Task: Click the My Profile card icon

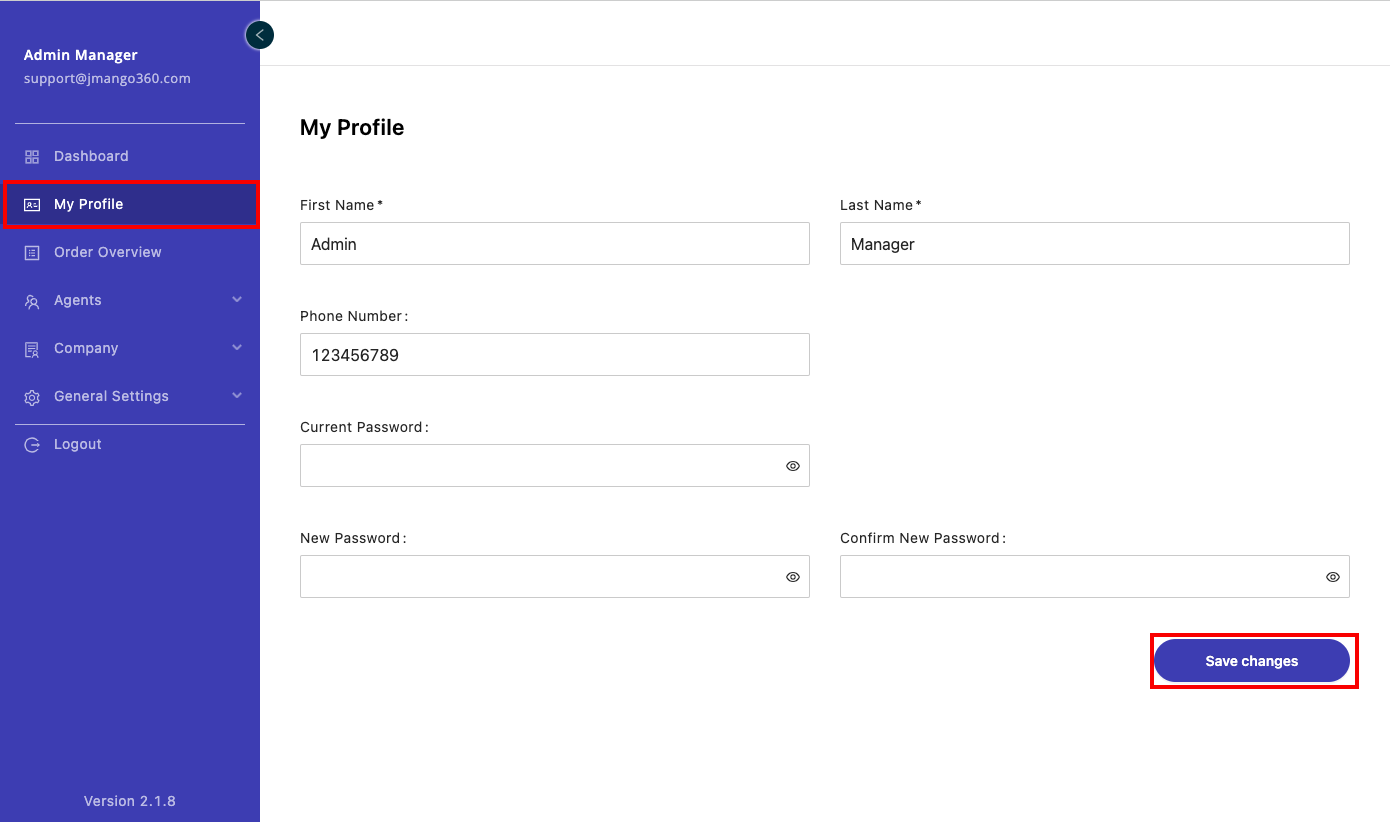Action: 32,204
